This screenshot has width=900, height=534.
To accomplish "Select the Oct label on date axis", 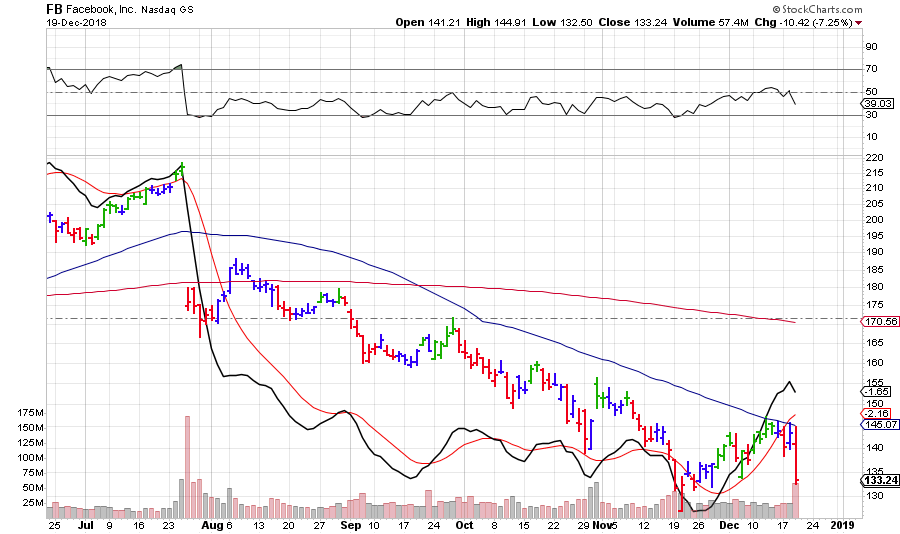I will click(463, 523).
